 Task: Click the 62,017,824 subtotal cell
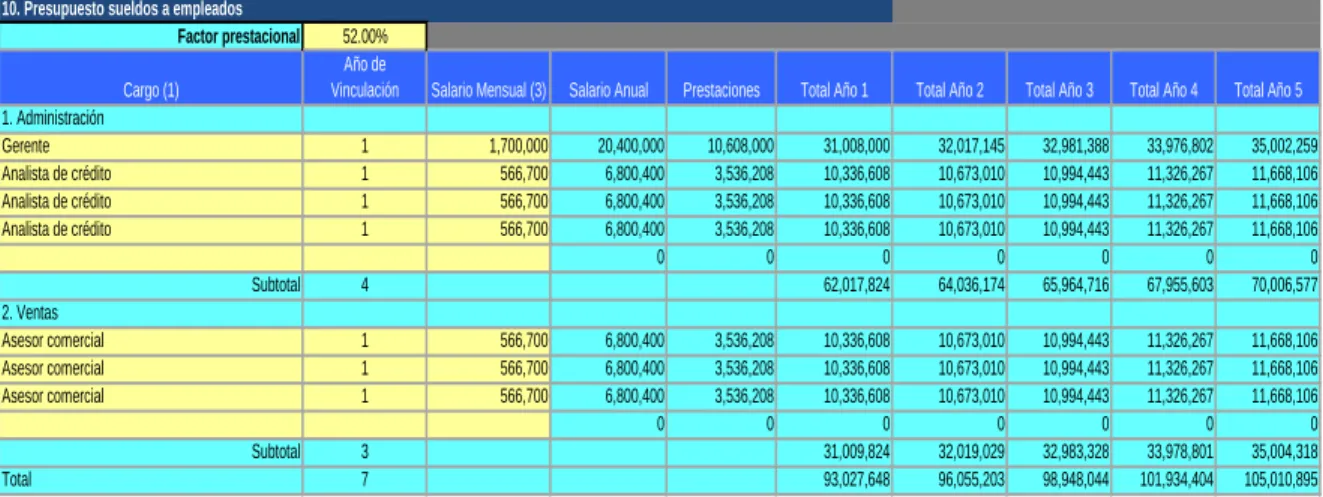click(835, 284)
